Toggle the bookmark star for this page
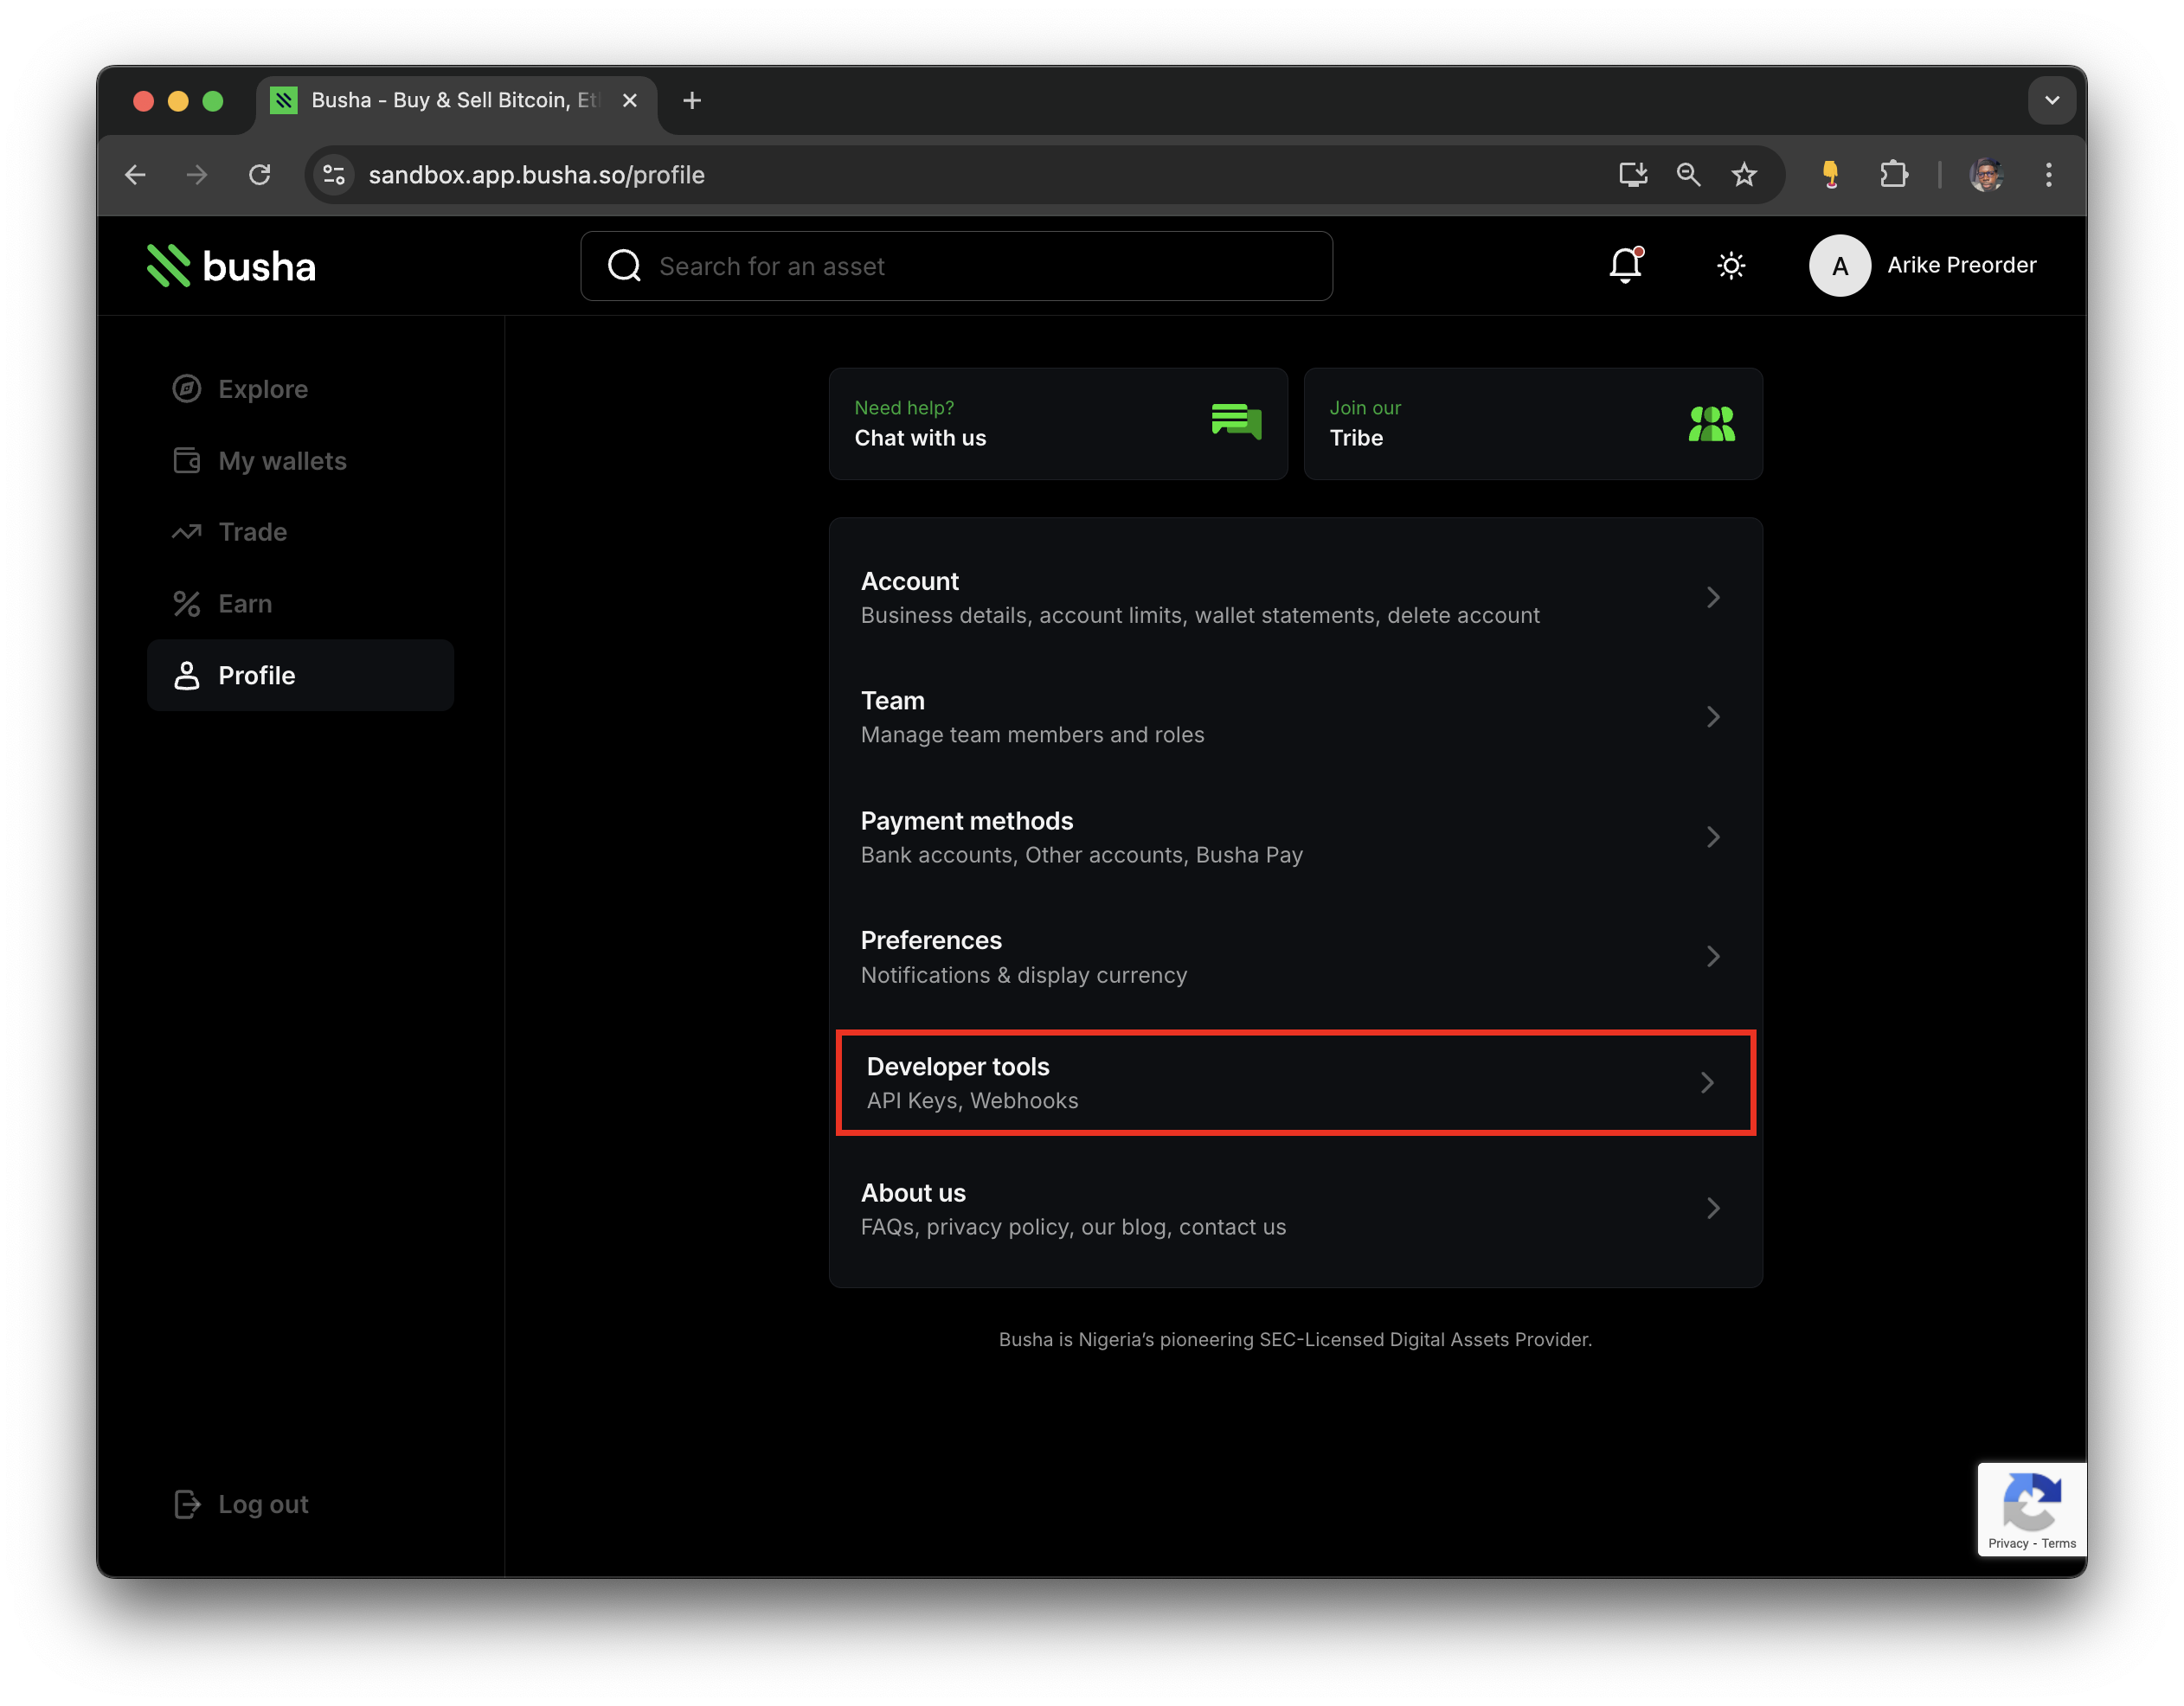The width and height of the screenshot is (2184, 1706). [x=1744, y=174]
